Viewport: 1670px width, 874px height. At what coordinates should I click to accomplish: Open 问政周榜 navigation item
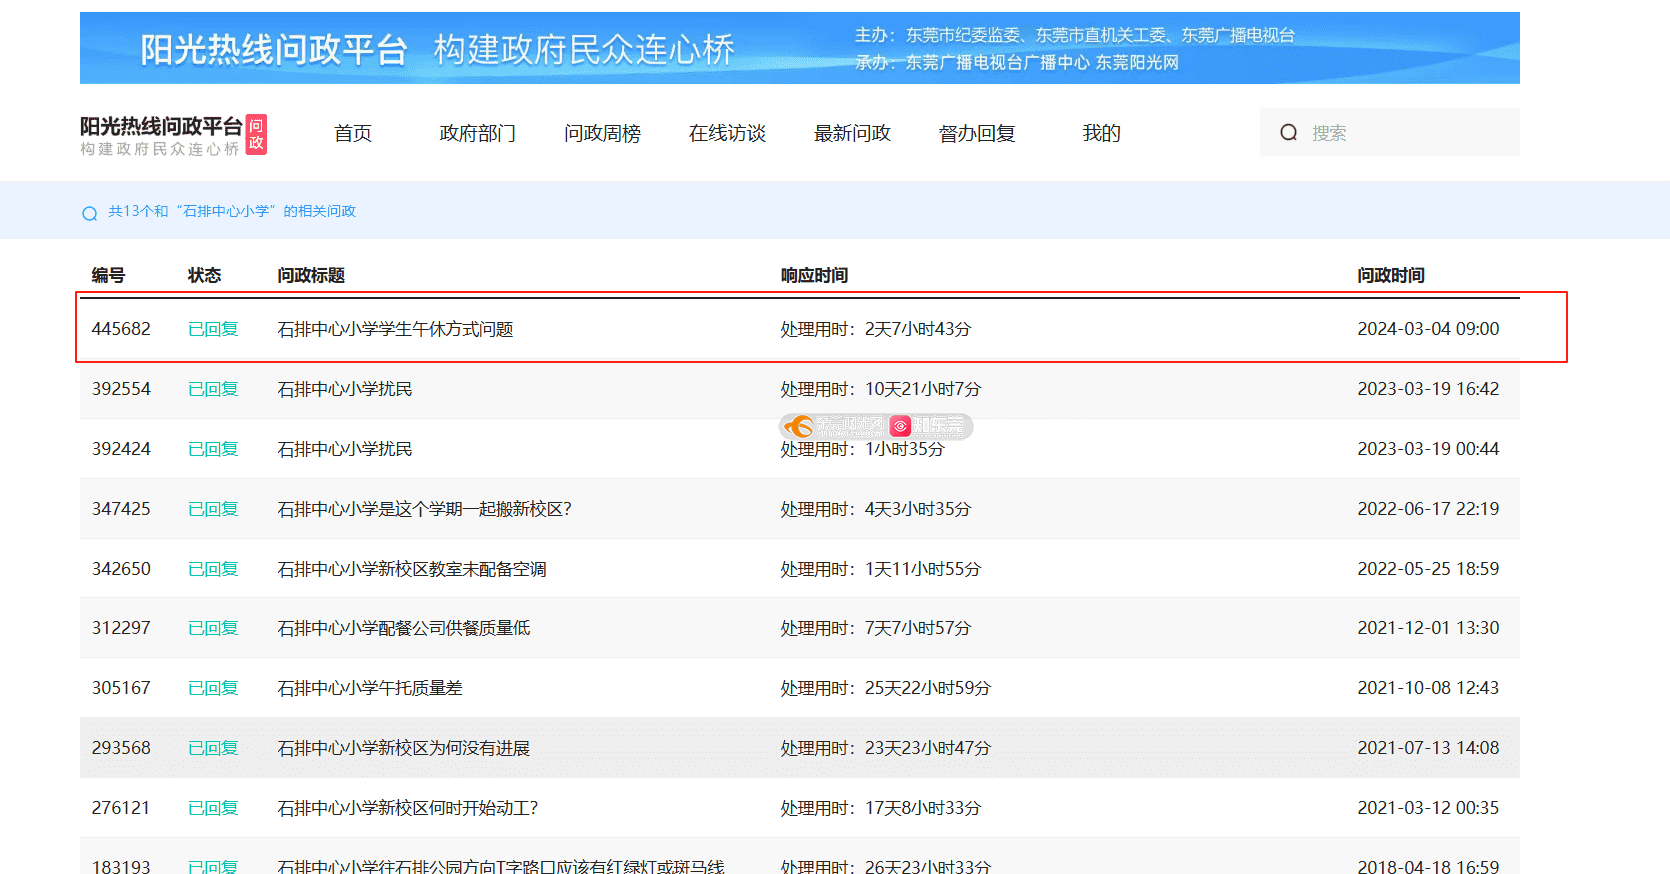[x=602, y=133]
